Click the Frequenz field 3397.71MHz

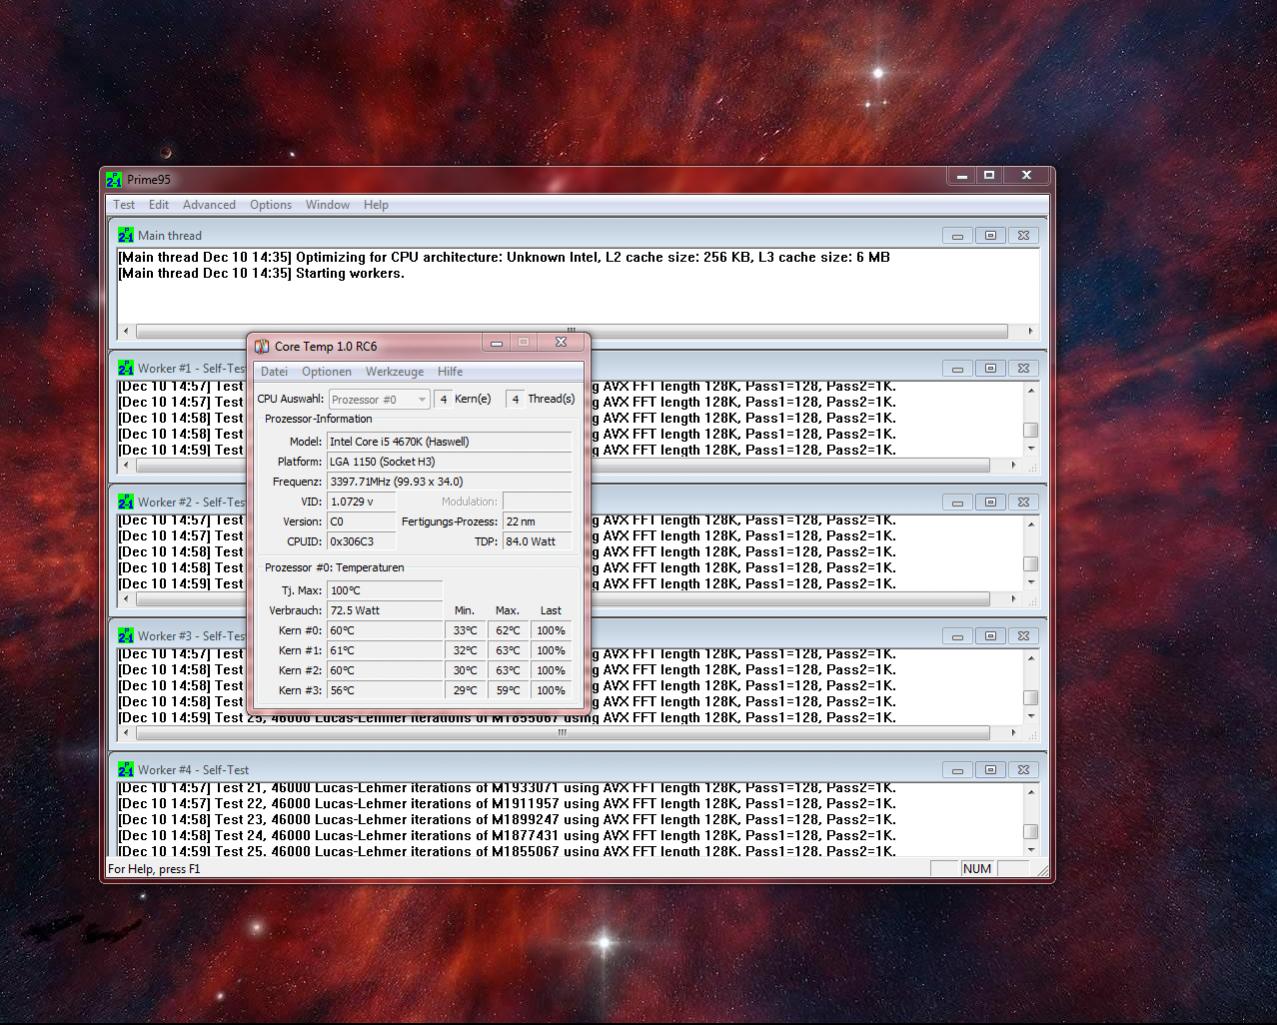click(450, 481)
